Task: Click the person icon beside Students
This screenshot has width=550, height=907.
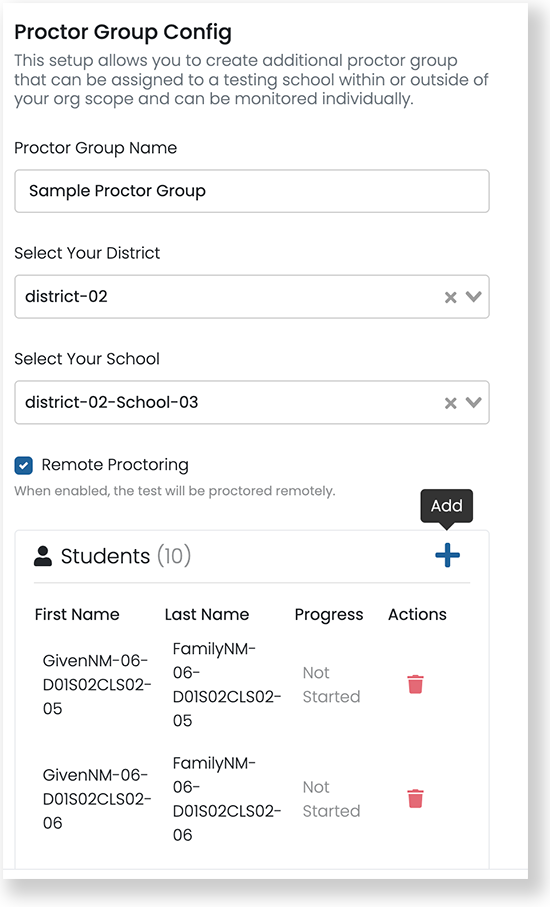Action: (43, 556)
